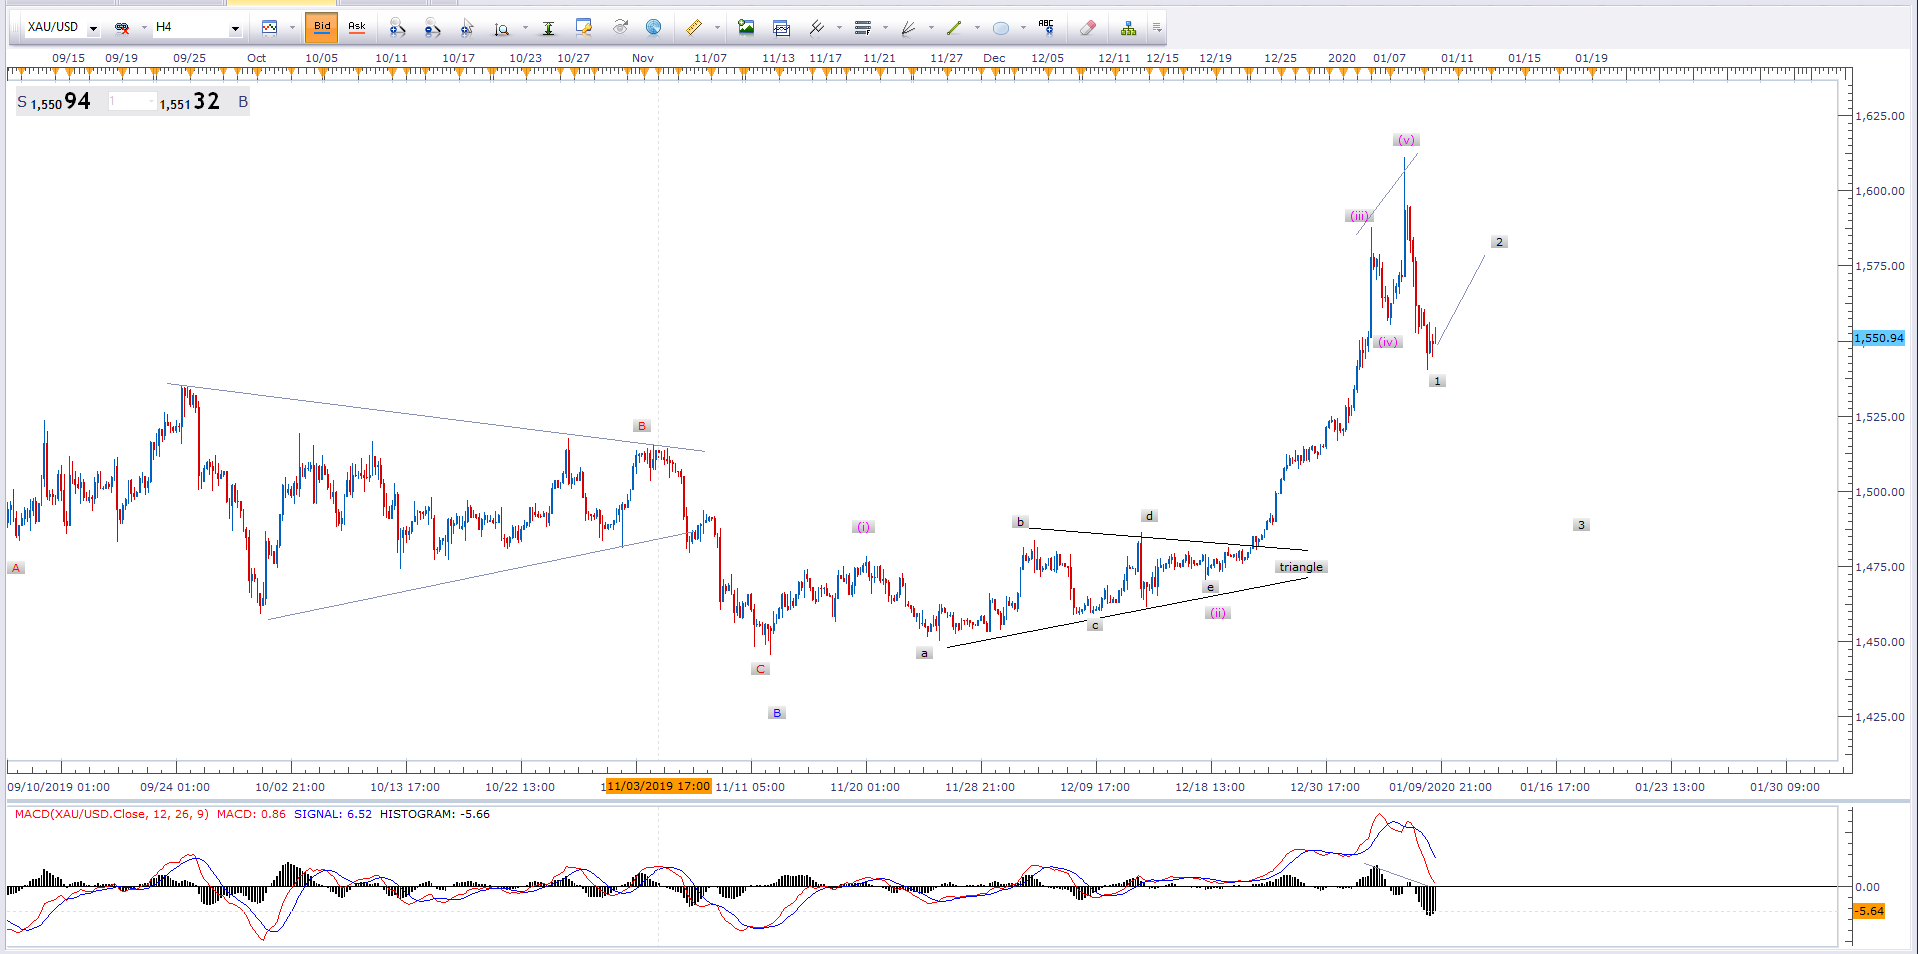
Task: Click the ruler measurement tool
Action: 693,28
